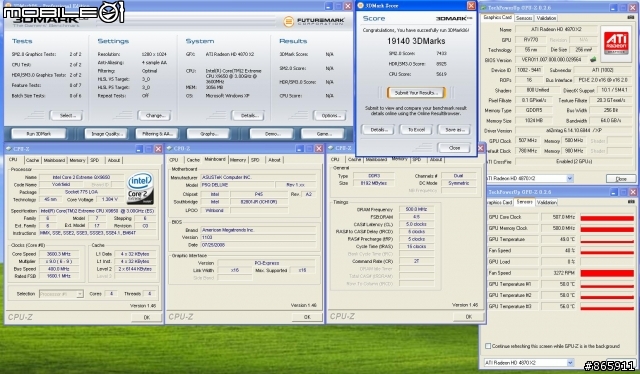Open the CPU-Z processor Selection dropdown

(80, 294)
